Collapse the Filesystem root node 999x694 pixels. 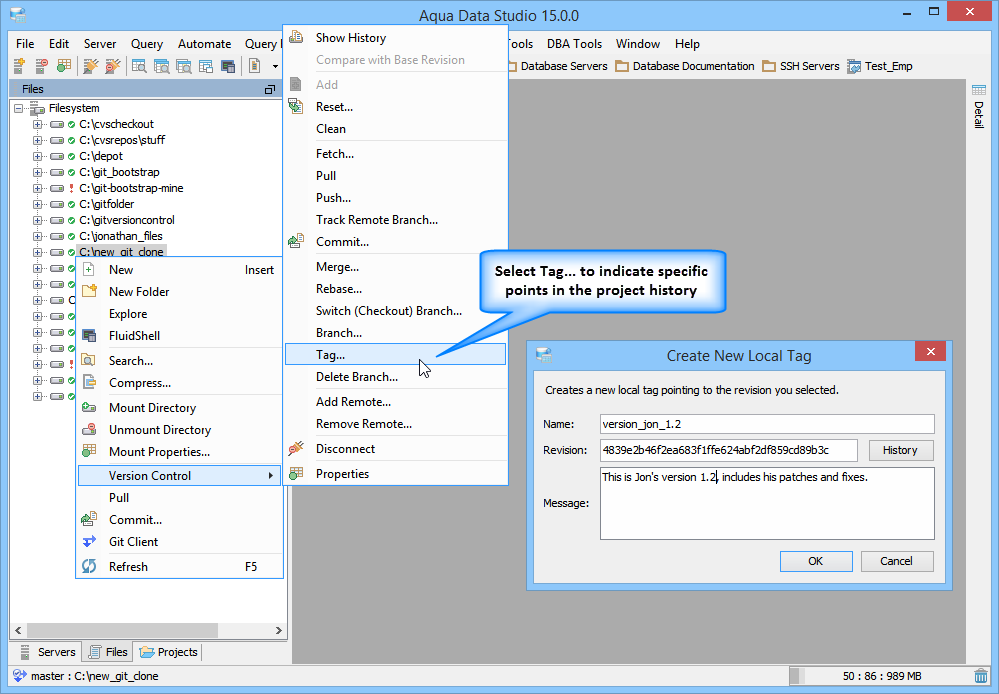(18, 108)
